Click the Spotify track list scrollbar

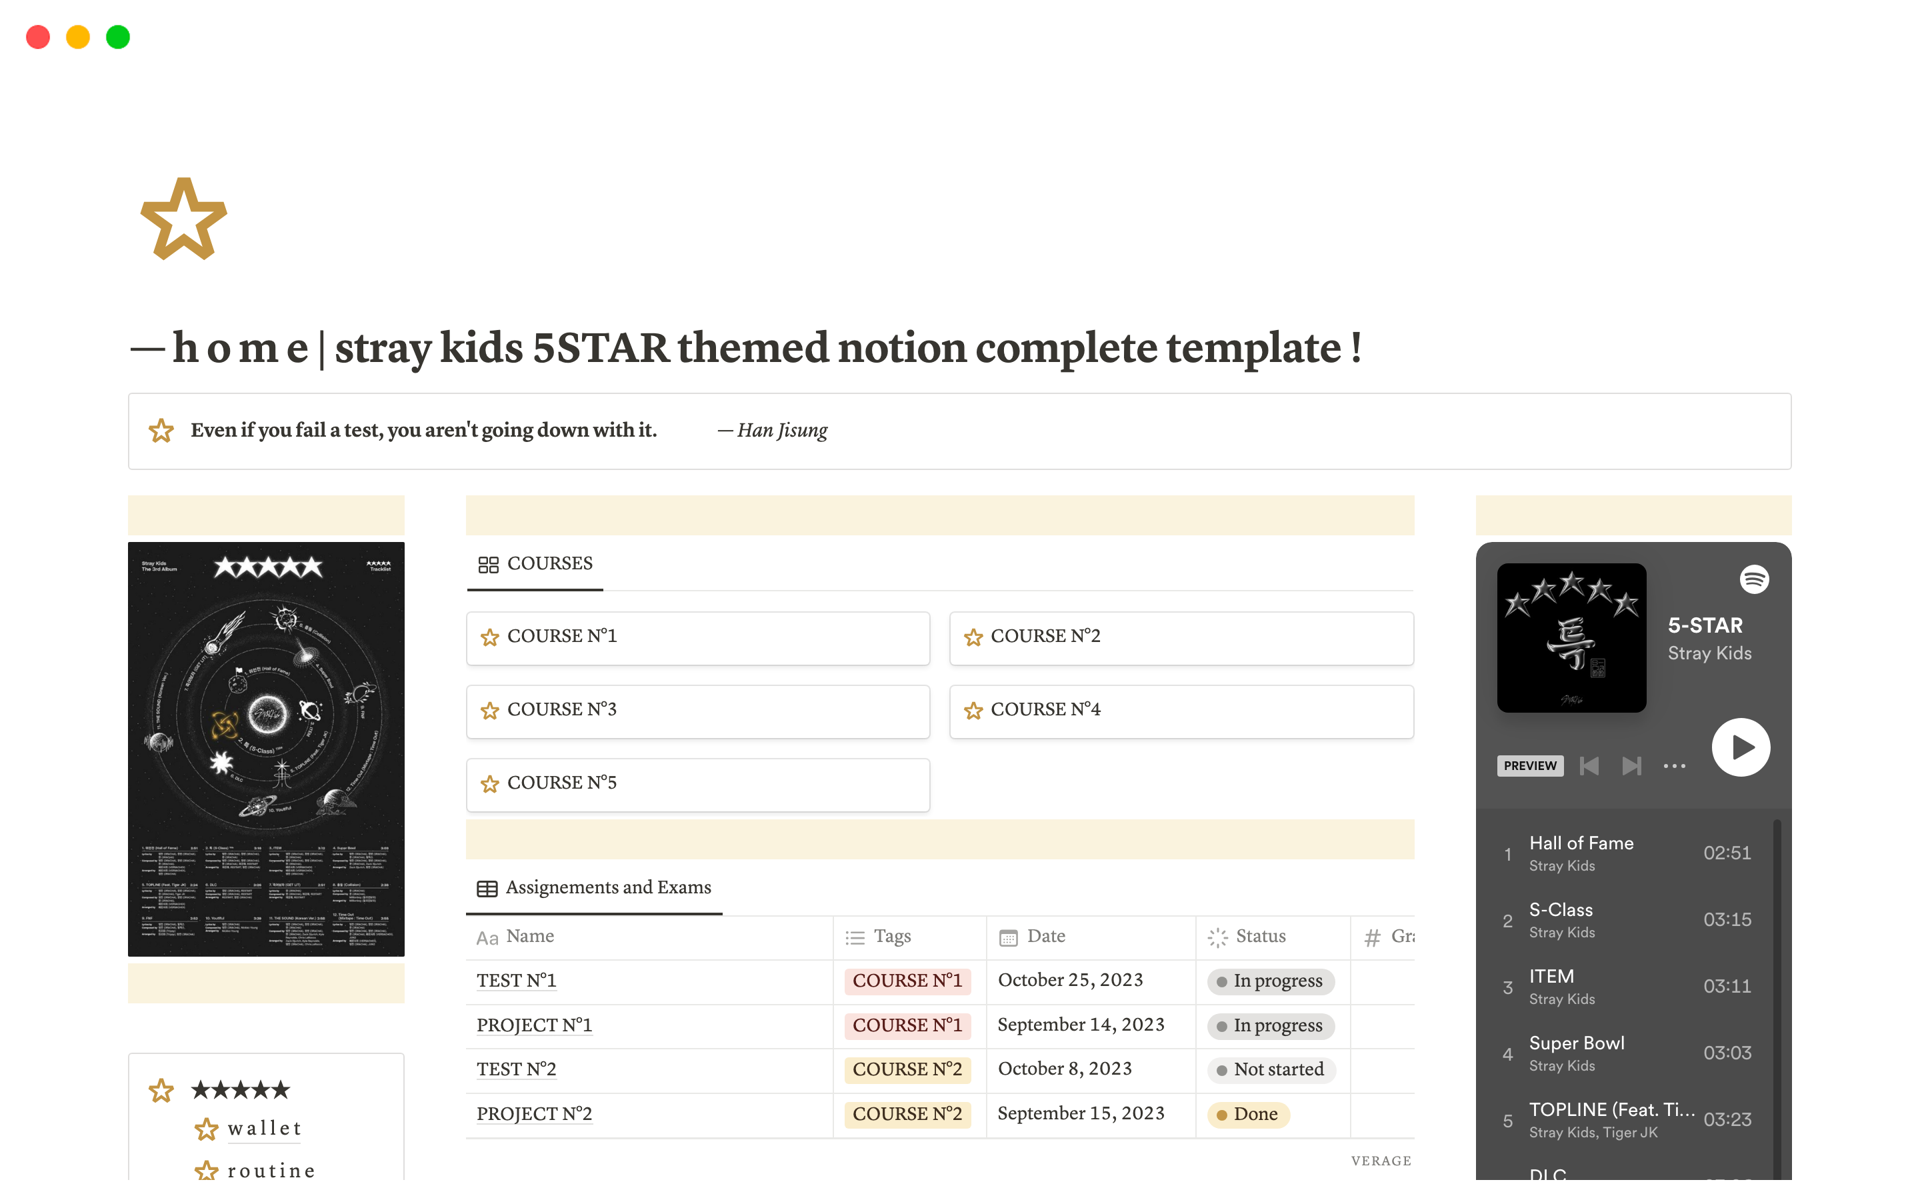pyautogui.click(x=1777, y=1000)
